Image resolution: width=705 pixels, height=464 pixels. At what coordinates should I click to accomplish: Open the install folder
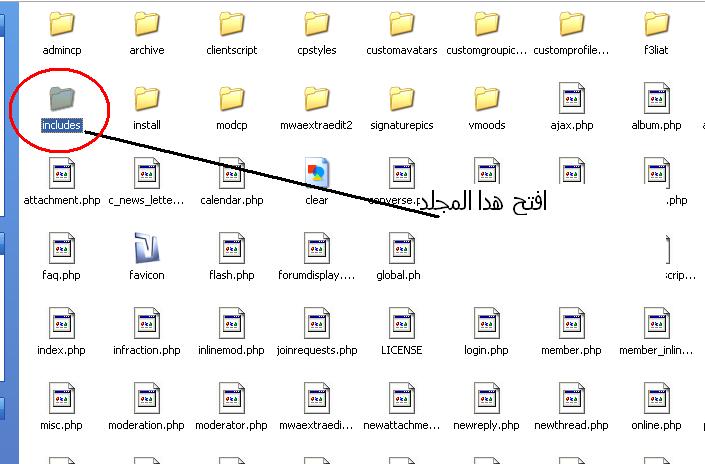[x=147, y=99]
